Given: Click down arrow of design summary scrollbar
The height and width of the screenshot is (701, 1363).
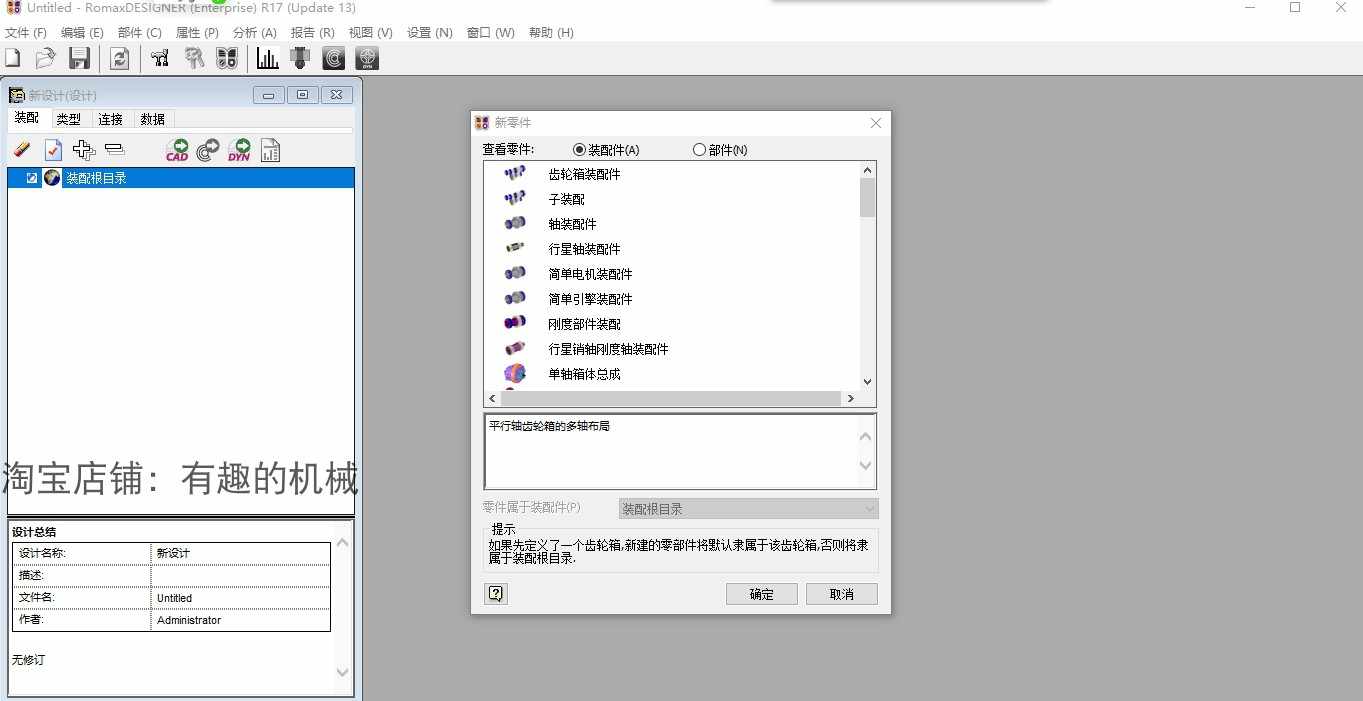Looking at the screenshot, I should point(343,673).
